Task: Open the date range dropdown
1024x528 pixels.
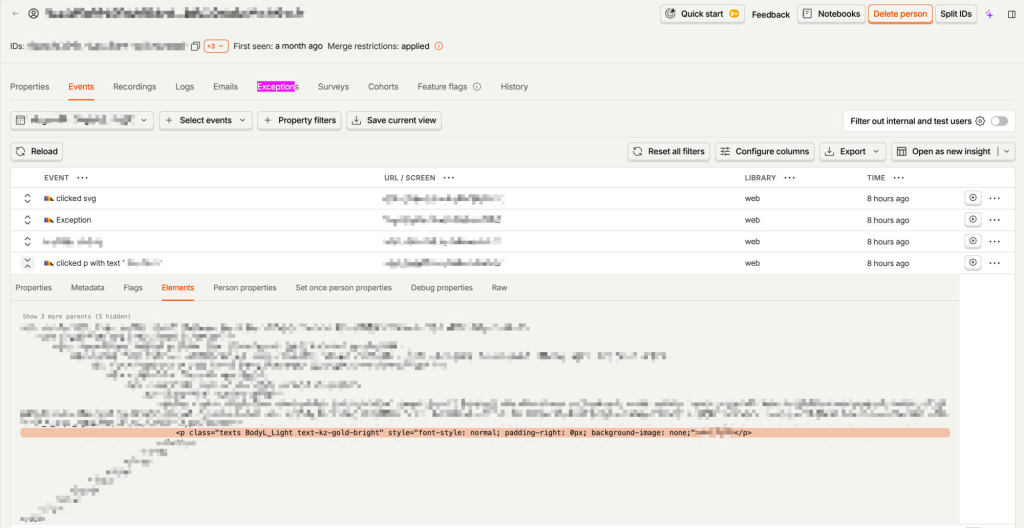Action: 82,120
